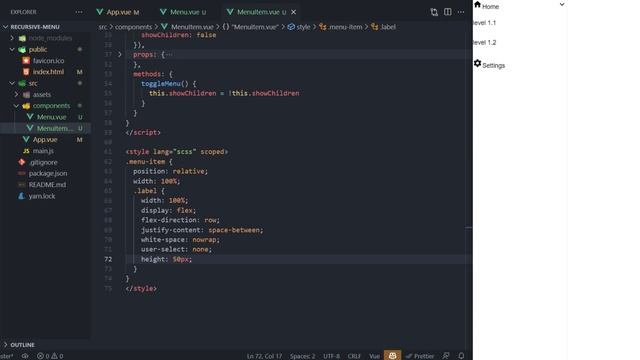Expand the node_modules folder
Image resolution: width=640 pixels, height=360 pixels.
point(12,38)
